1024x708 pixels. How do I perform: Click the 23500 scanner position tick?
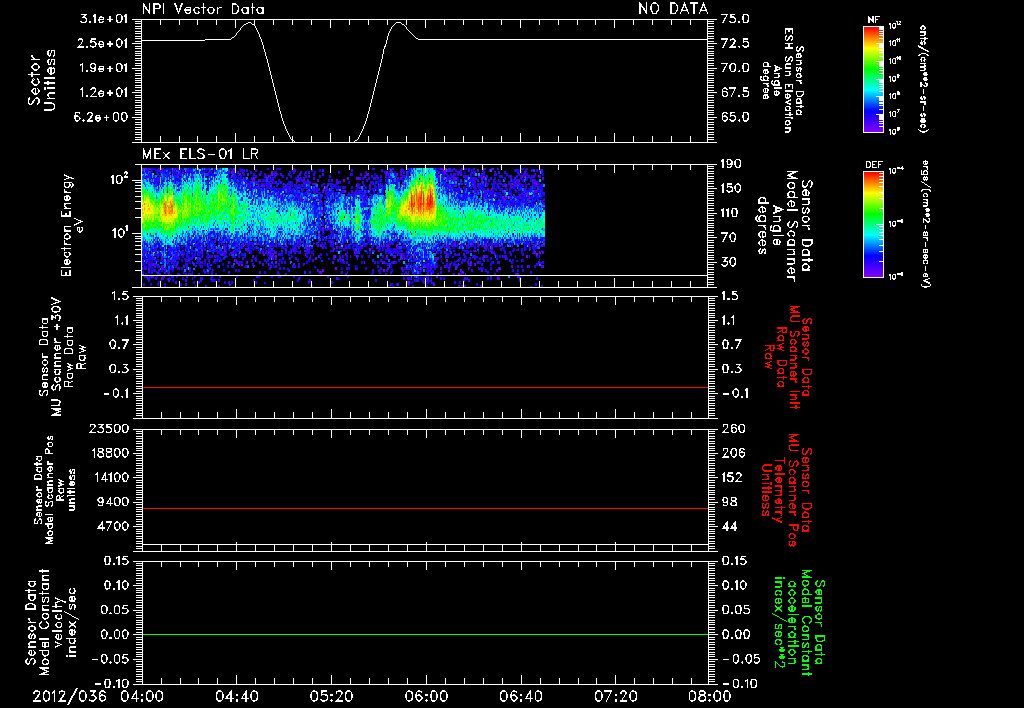click(108, 428)
